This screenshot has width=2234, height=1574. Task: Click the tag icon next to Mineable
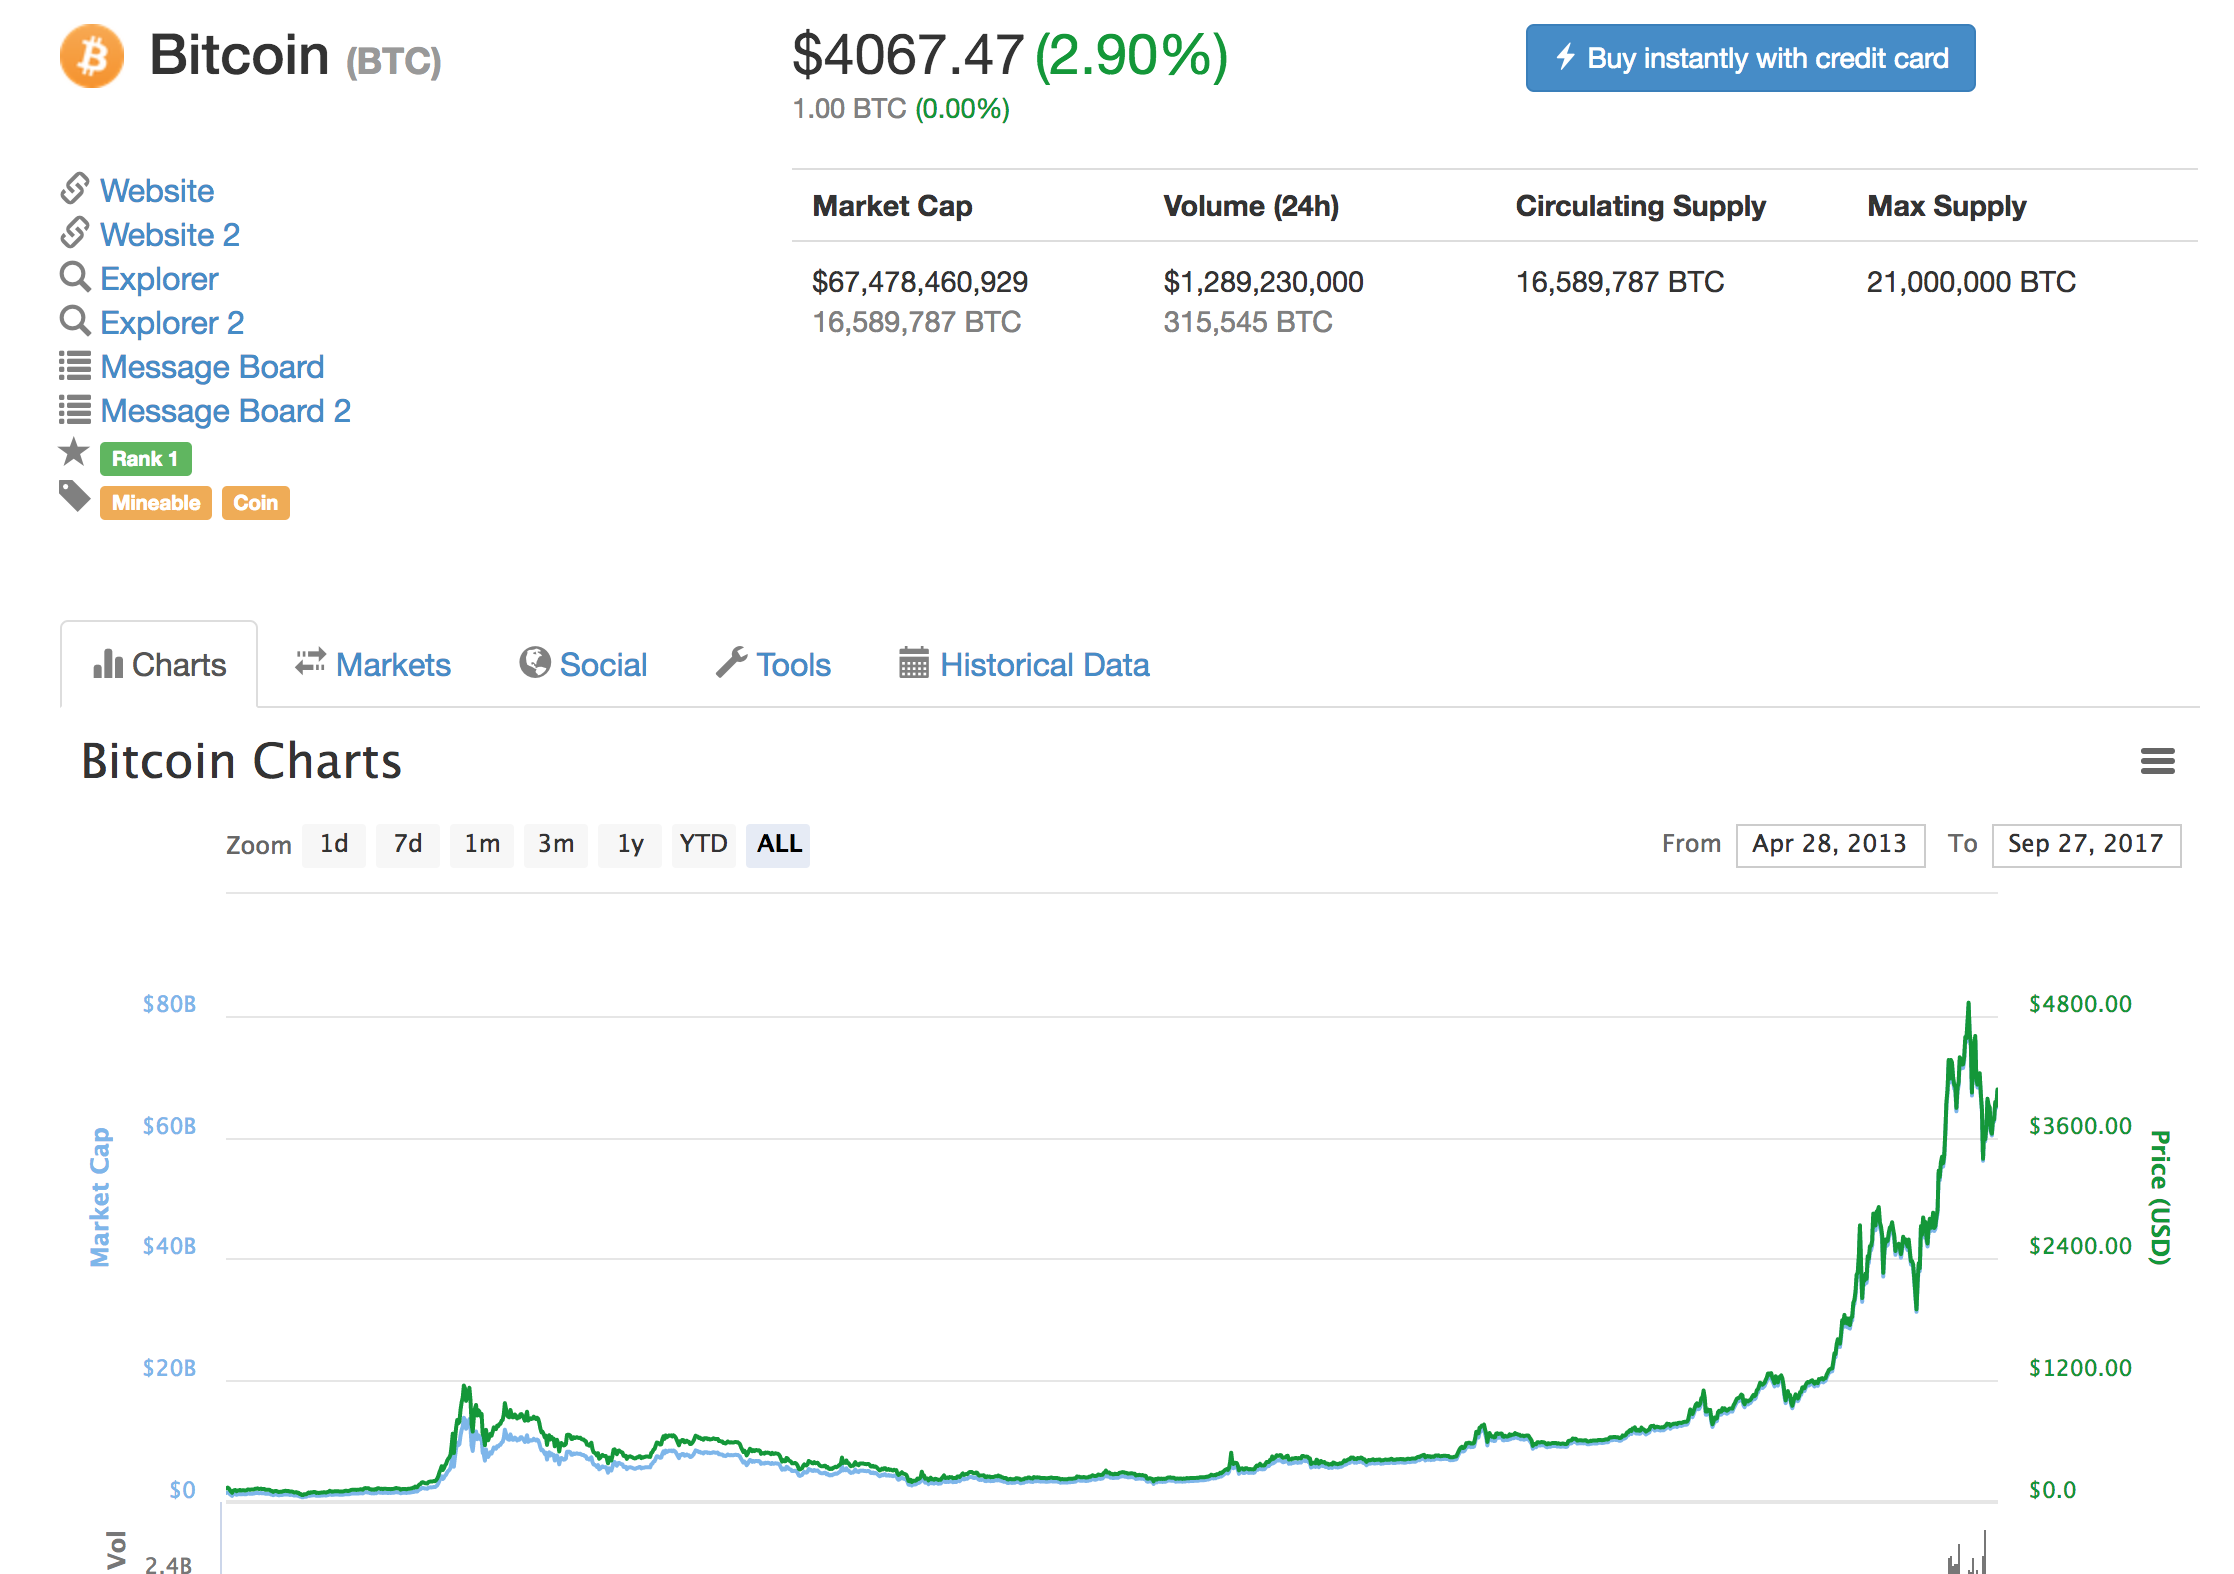[x=75, y=496]
